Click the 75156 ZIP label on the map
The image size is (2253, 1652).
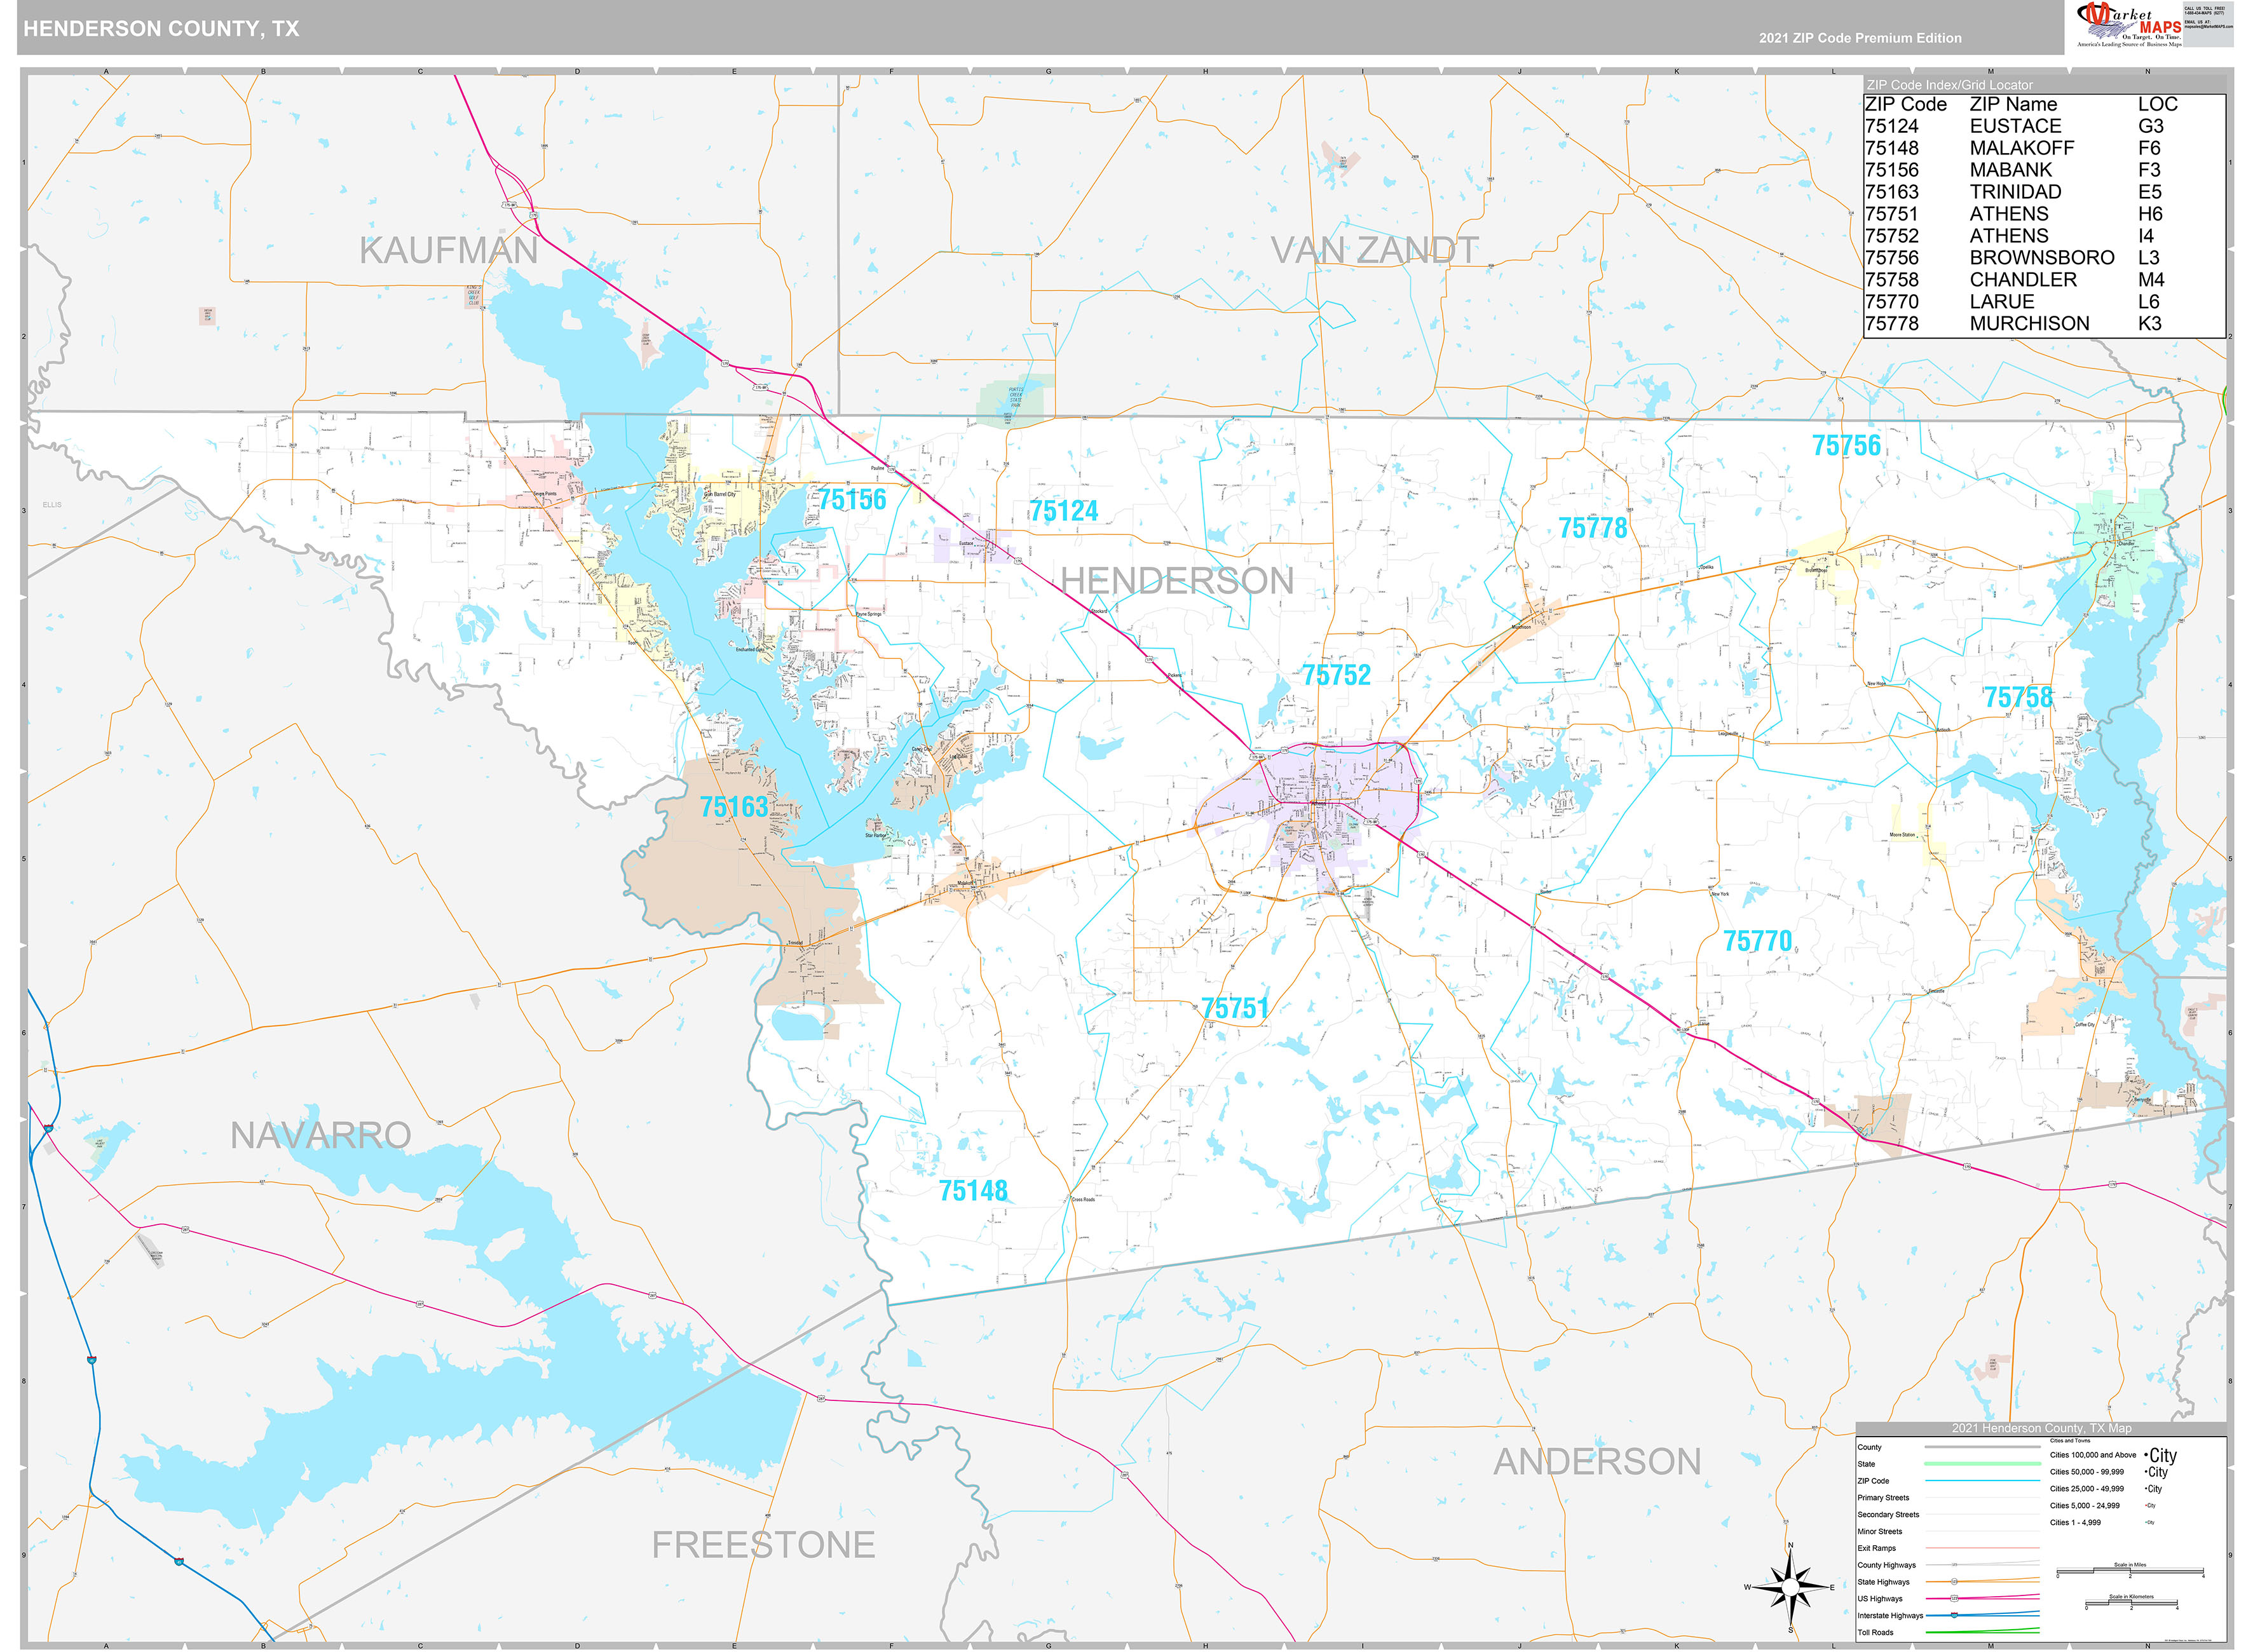tap(852, 499)
